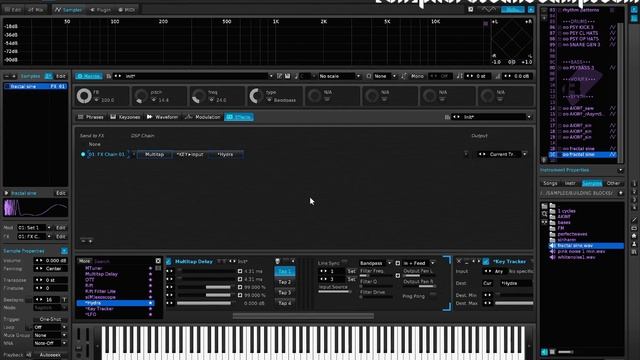Viewport: 640px width, 360px height.
Task: Open the Loop Off dropdown
Action: point(50,327)
